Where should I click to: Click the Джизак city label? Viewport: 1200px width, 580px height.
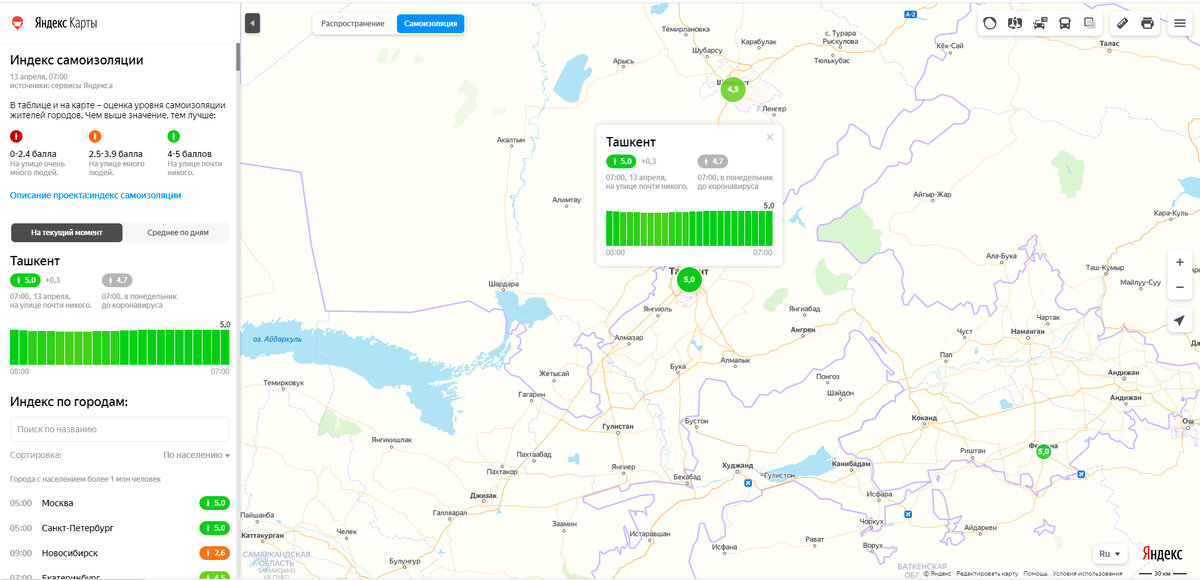point(483,496)
